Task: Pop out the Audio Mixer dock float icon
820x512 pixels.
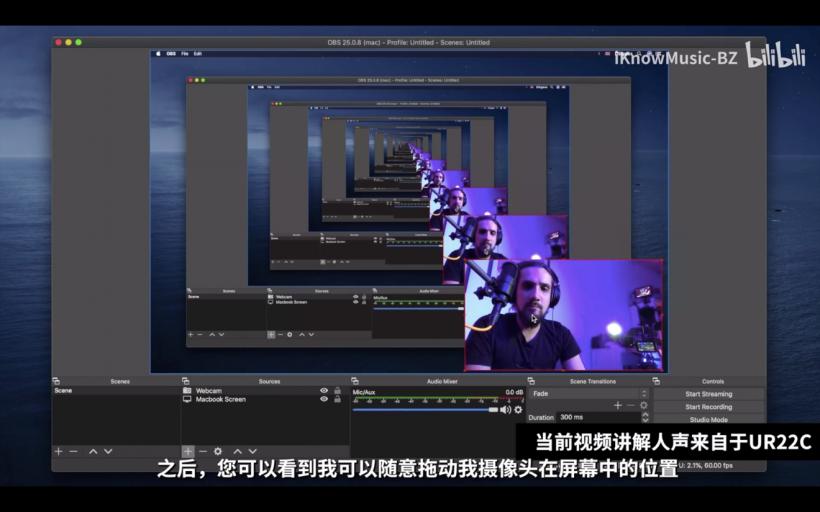Action: tap(355, 381)
